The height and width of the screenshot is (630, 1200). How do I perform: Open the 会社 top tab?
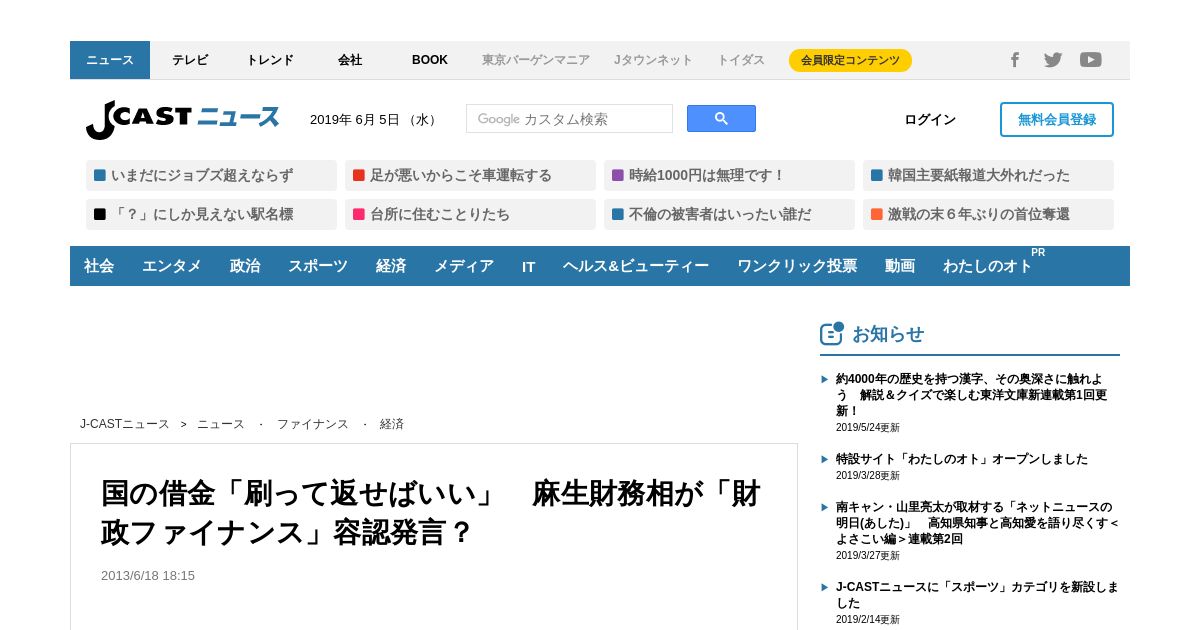tap(350, 60)
